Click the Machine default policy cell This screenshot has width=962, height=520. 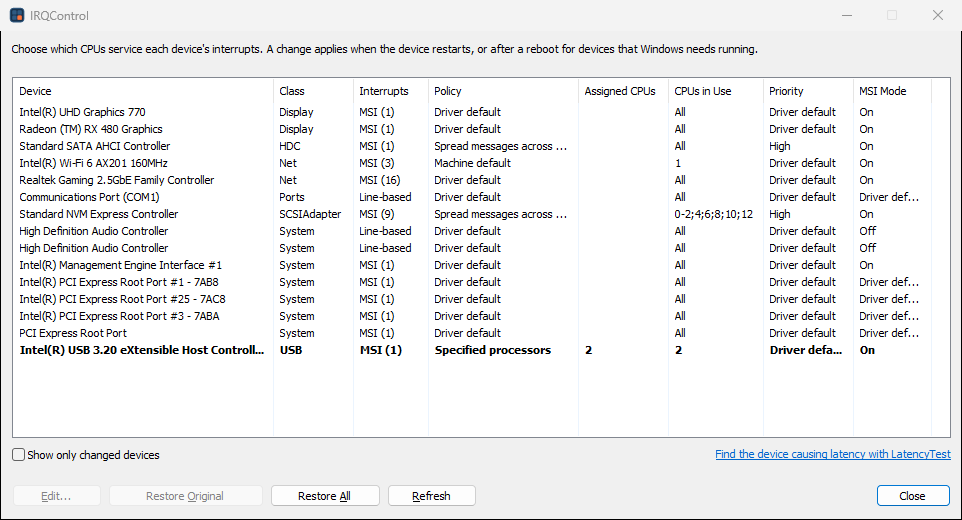point(472,163)
